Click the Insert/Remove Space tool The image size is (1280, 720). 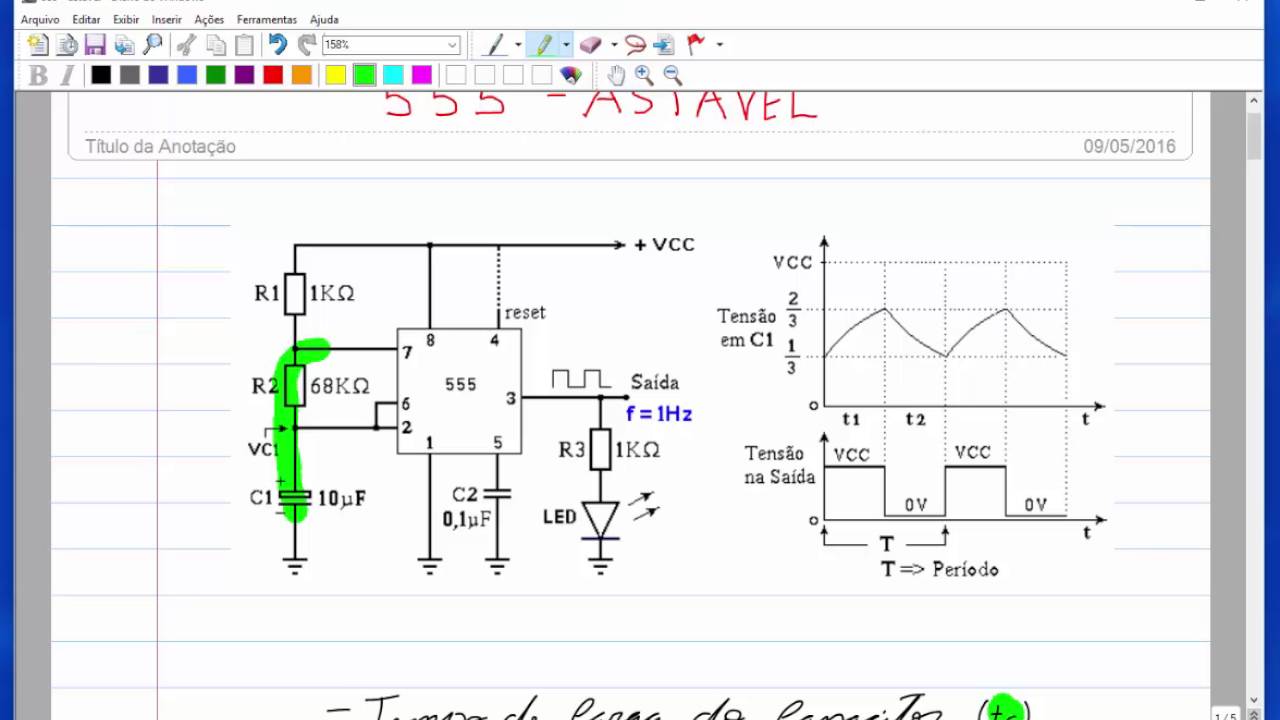click(x=664, y=44)
